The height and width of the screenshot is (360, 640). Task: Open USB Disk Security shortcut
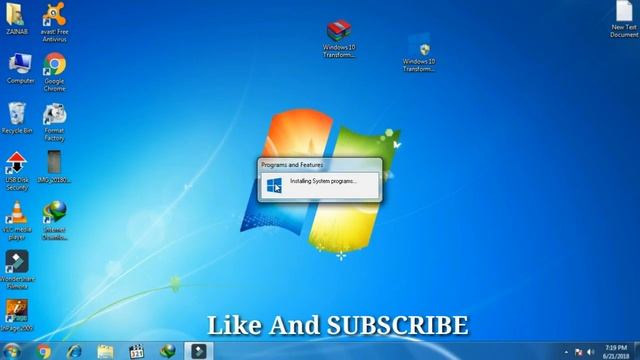[x=16, y=171]
